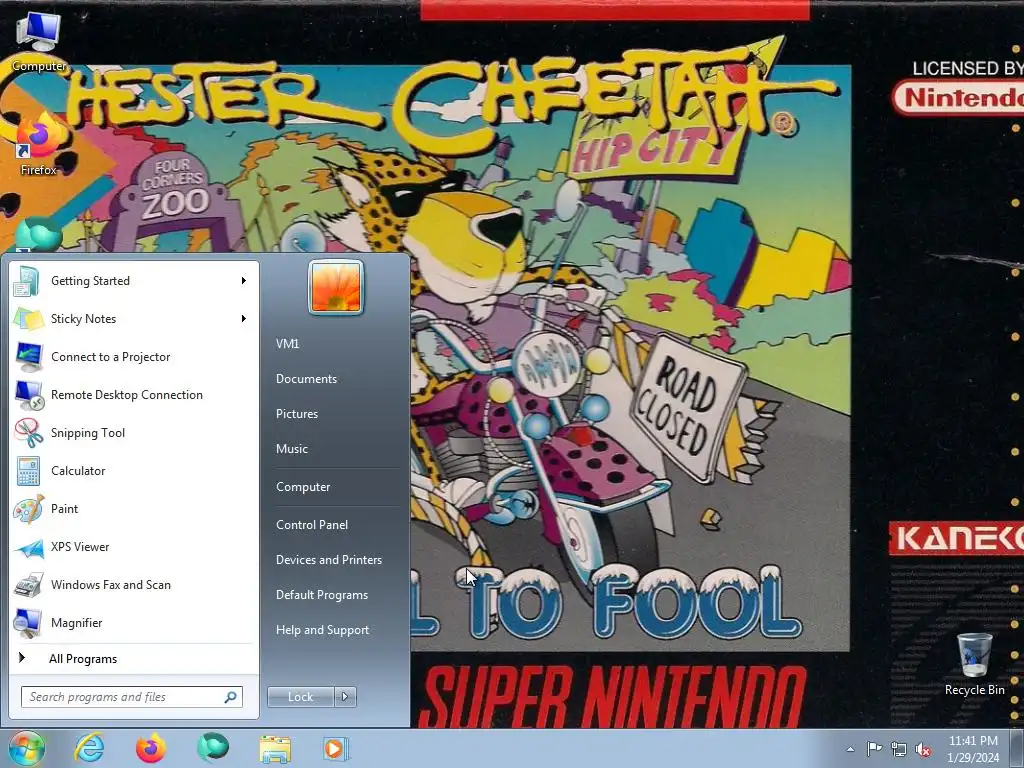Click the Calculator icon in Start menu
The width and height of the screenshot is (1024, 768).
pos(28,471)
